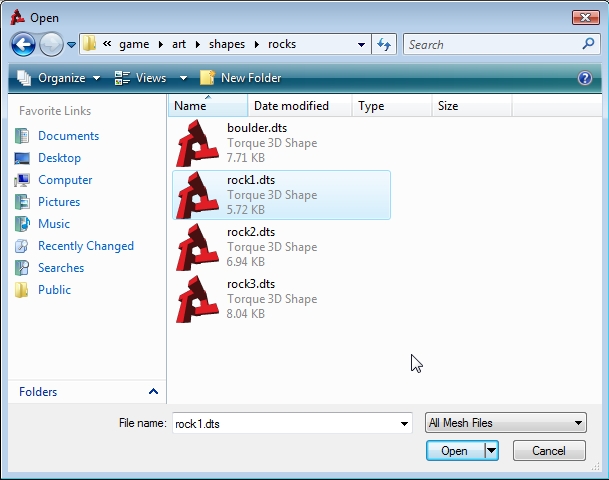The image size is (609, 480).
Task: Open the Music favorite link
Action: pos(54,224)
